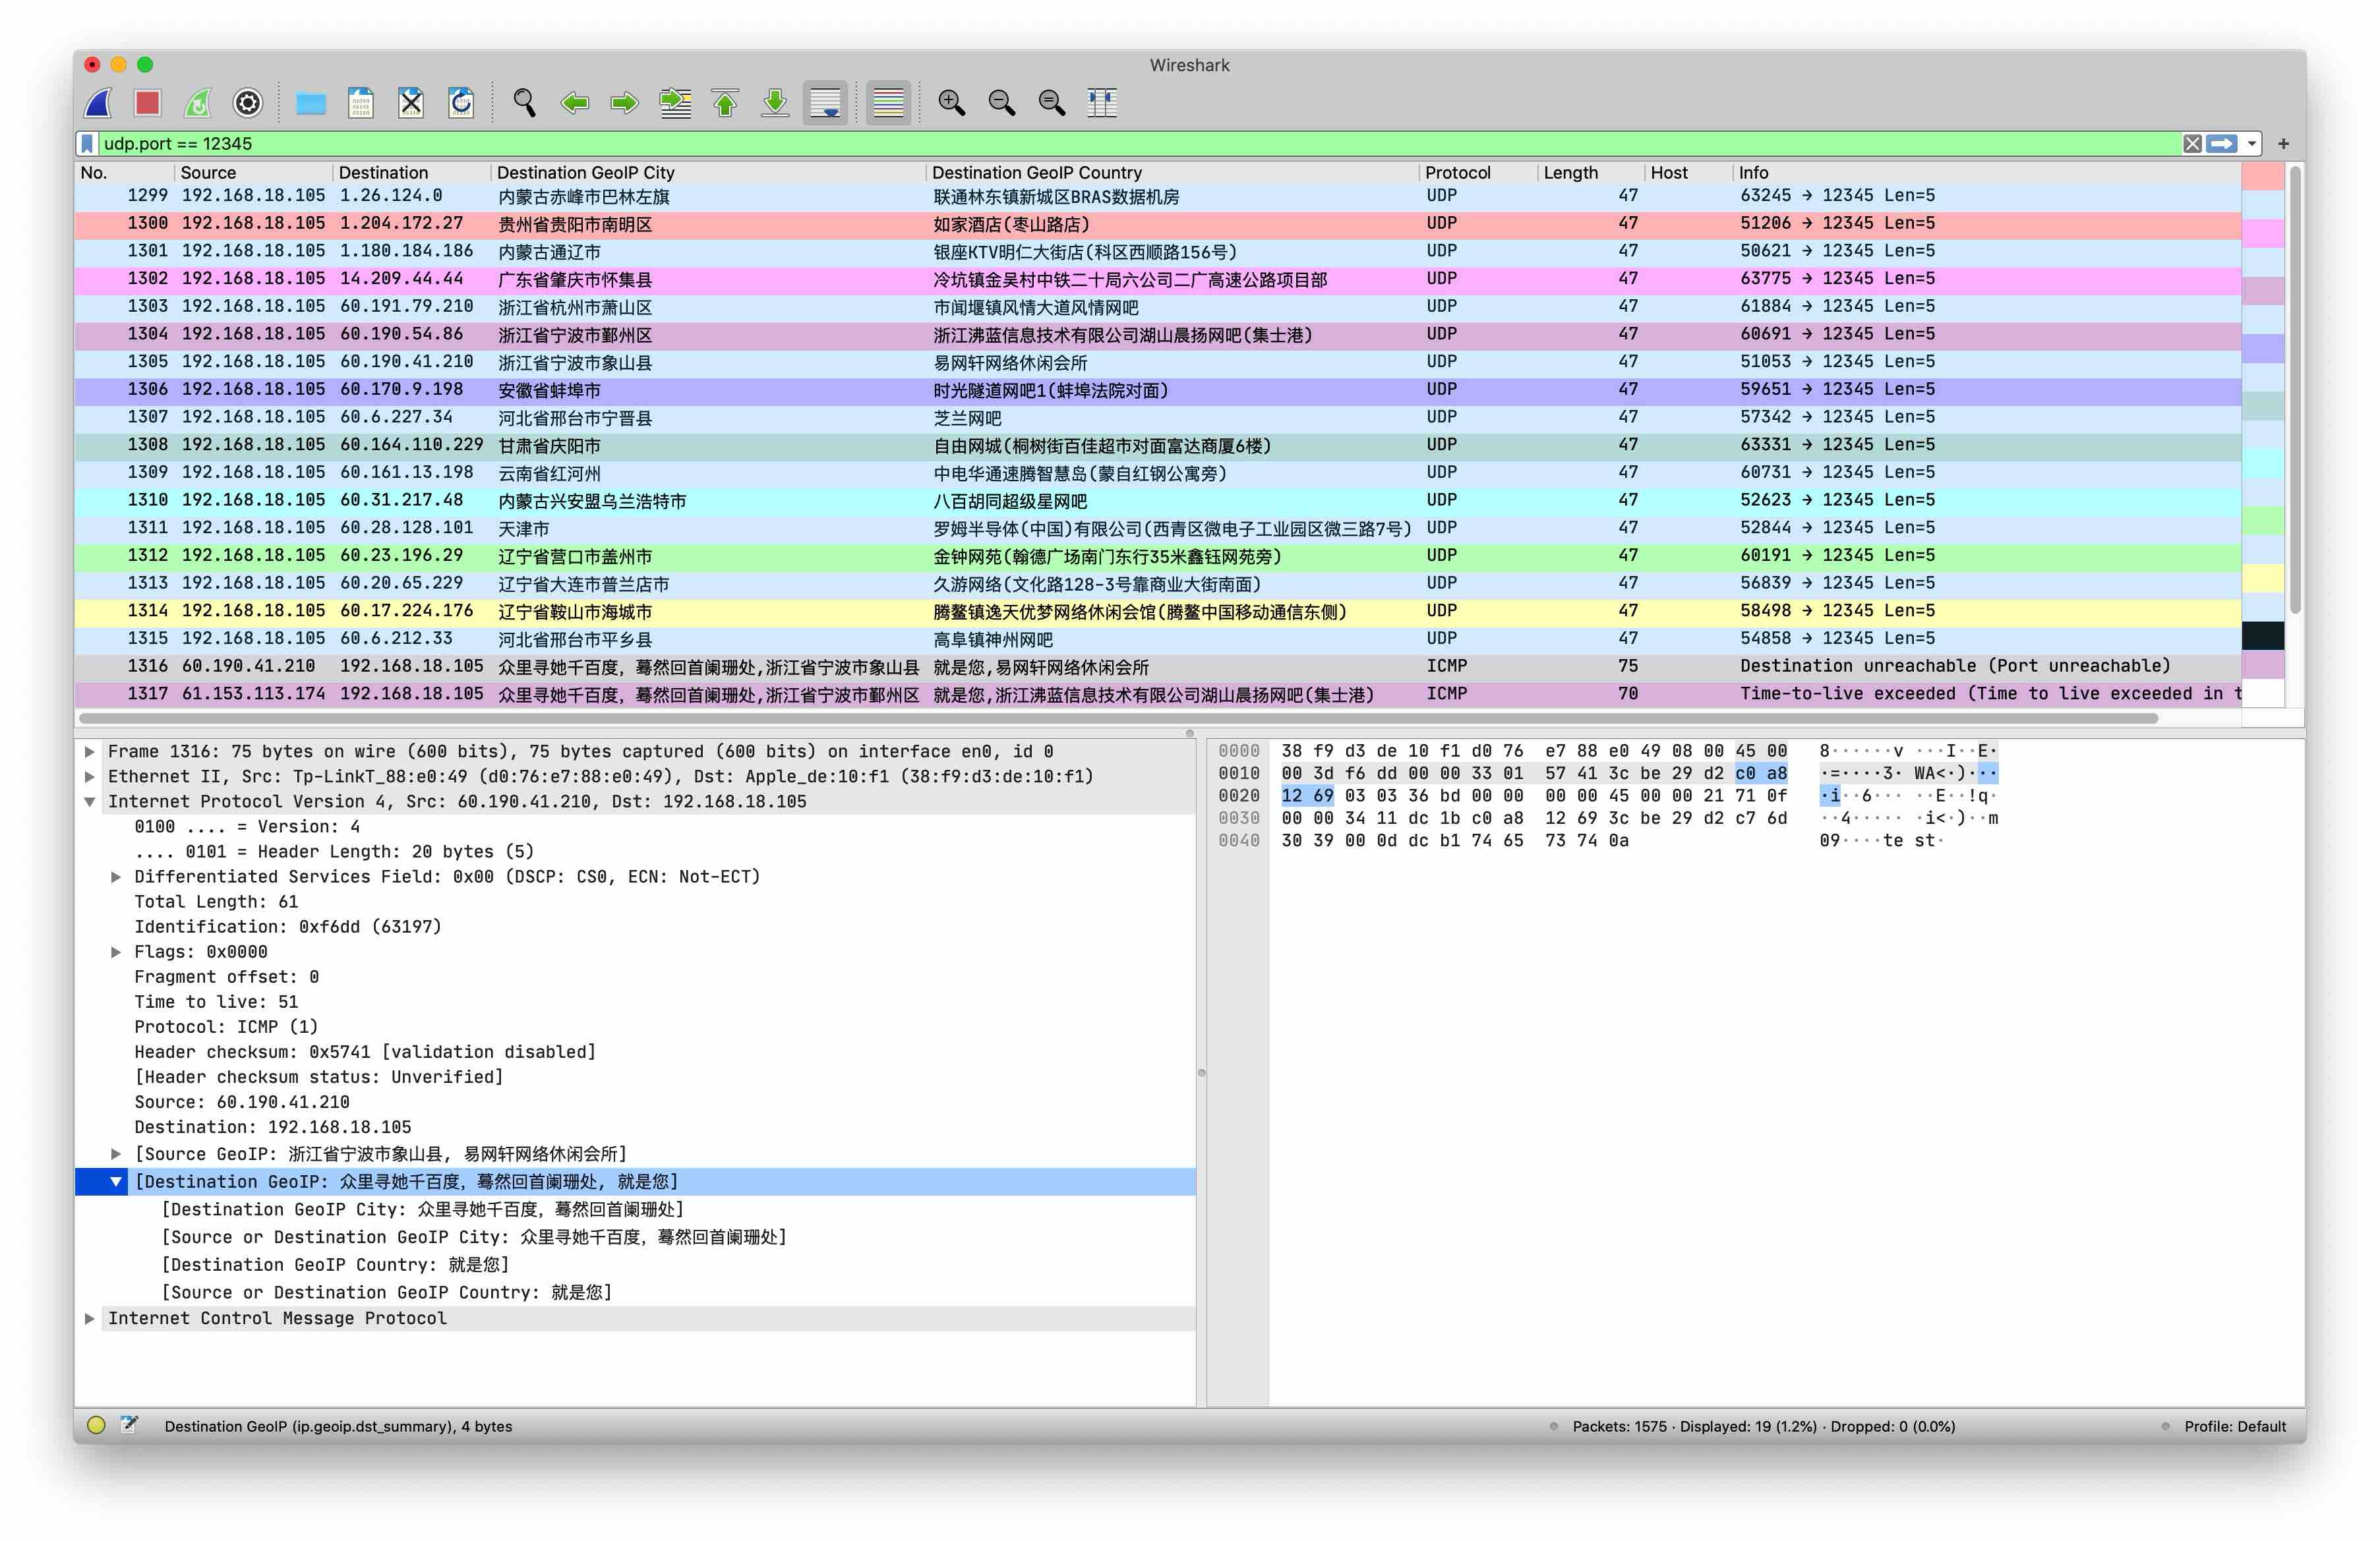Open capture options gear icon
Viewport: 2380px width, 1541px height.
pyautogui.click(x=247, y=102)
